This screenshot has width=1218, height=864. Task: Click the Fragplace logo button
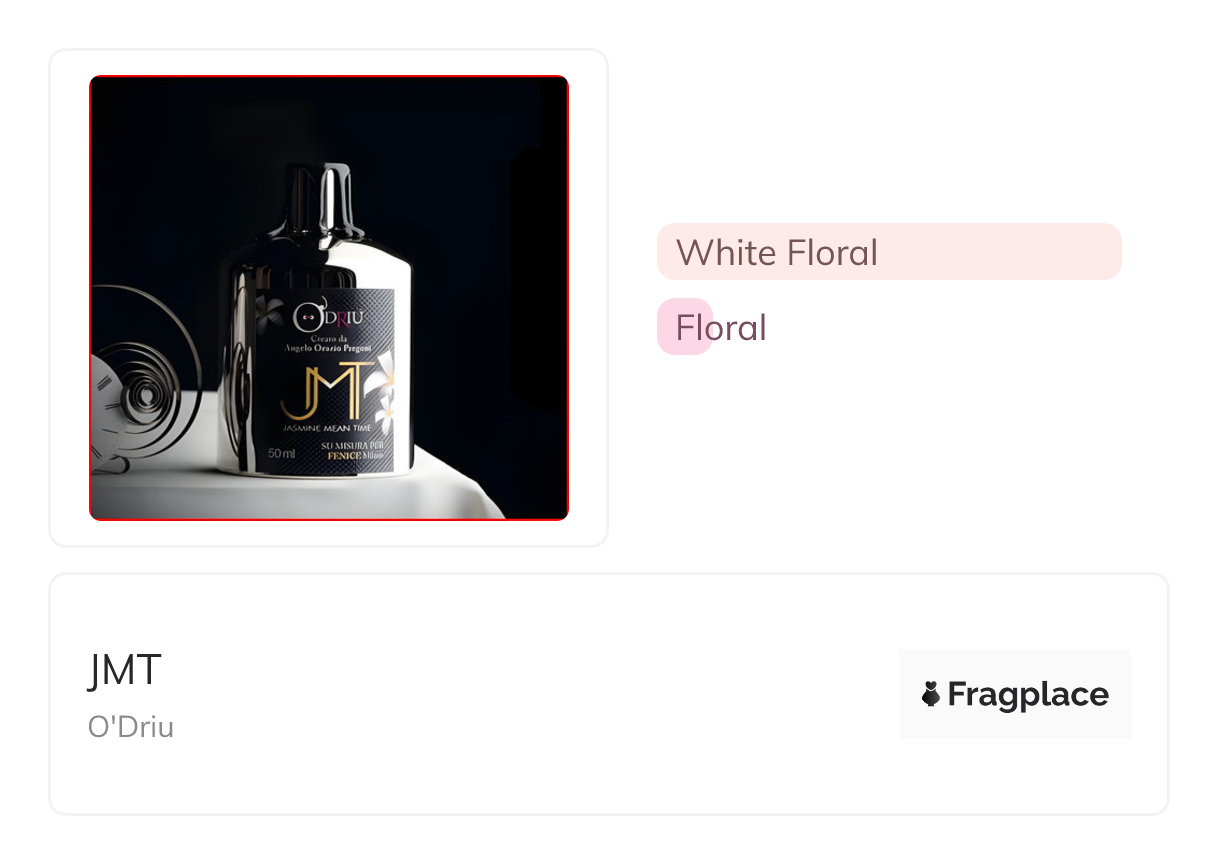tap(1015, 694)
